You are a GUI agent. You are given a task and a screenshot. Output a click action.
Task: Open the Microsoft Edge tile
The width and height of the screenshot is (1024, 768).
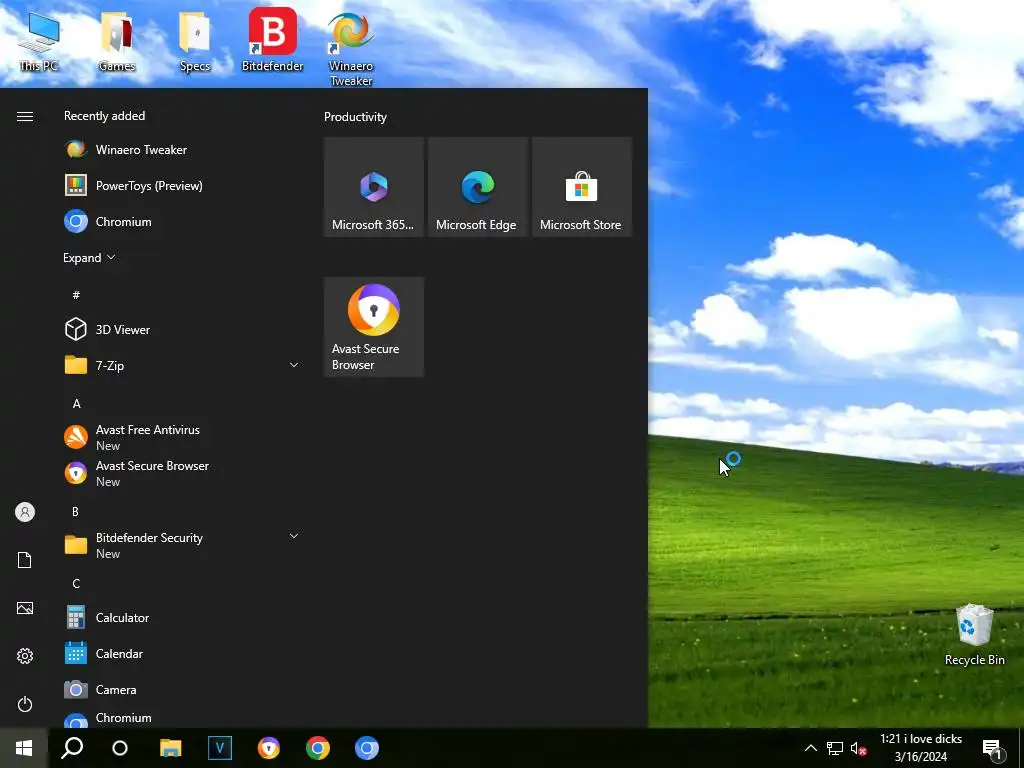[477, 187]
